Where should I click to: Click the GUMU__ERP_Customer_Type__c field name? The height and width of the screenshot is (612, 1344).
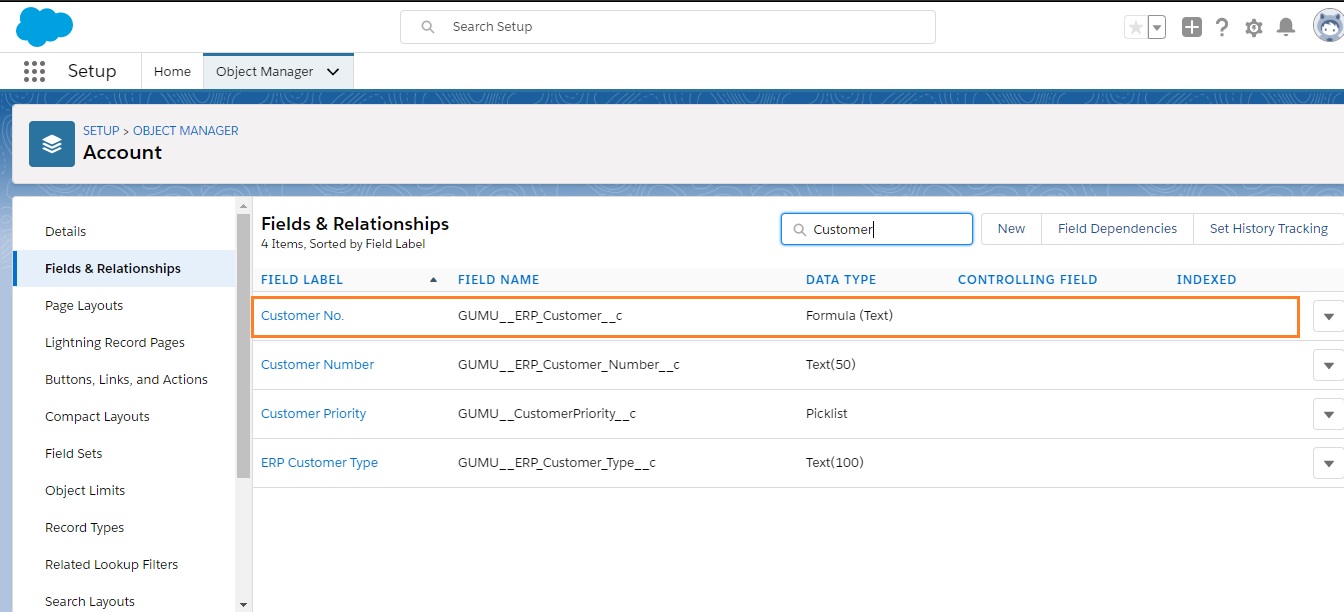point(557,462)
